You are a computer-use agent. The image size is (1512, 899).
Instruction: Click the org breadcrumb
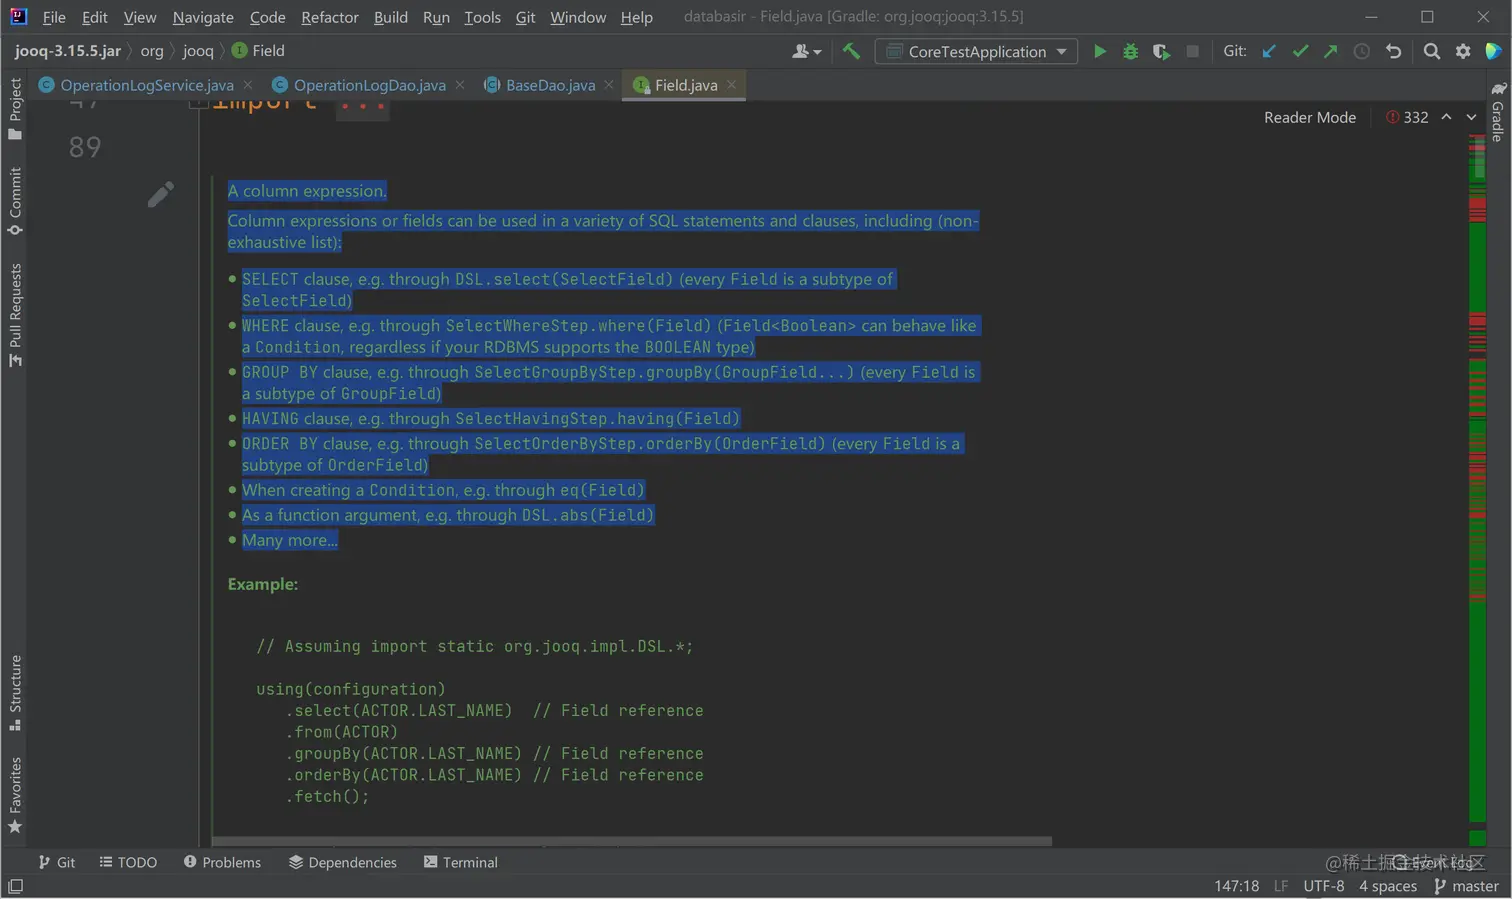coord(152,50)
